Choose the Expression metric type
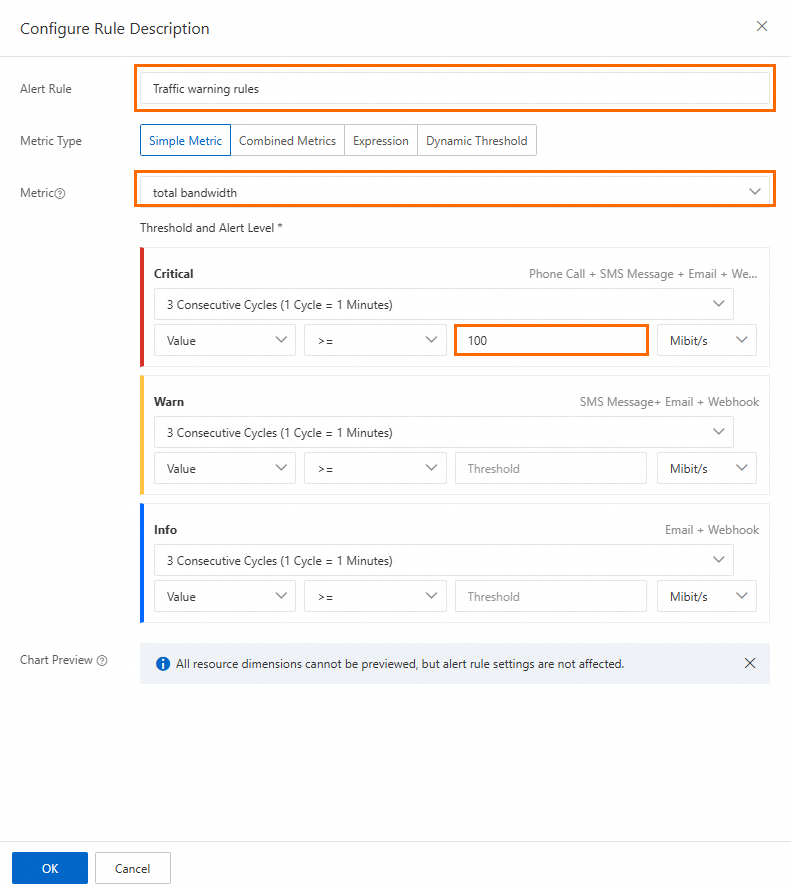Image resolution: width=791 pixels, height=887 pixels. click(x=380, y=141)
